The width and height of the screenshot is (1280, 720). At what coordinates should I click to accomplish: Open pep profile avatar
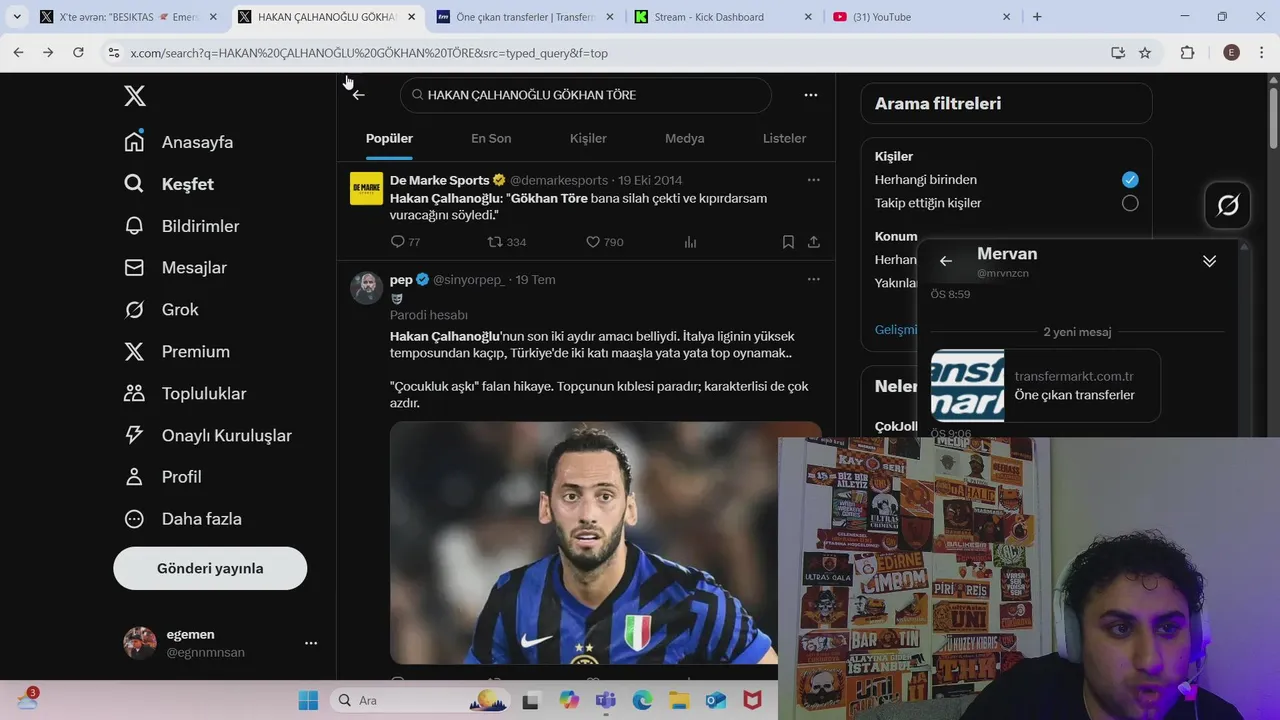[366, 288]
